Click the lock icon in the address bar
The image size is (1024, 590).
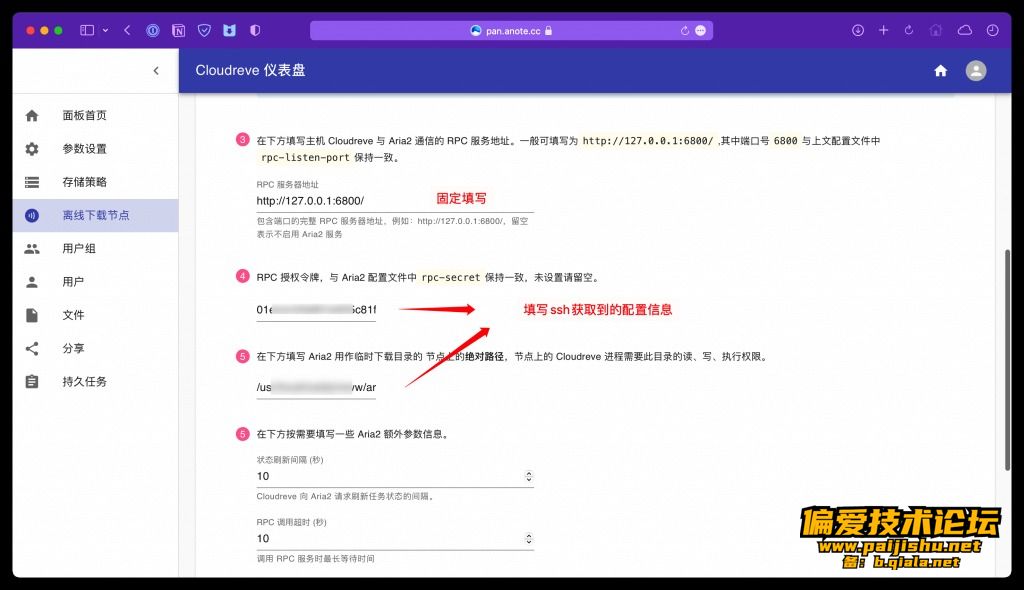pos(549,31)
